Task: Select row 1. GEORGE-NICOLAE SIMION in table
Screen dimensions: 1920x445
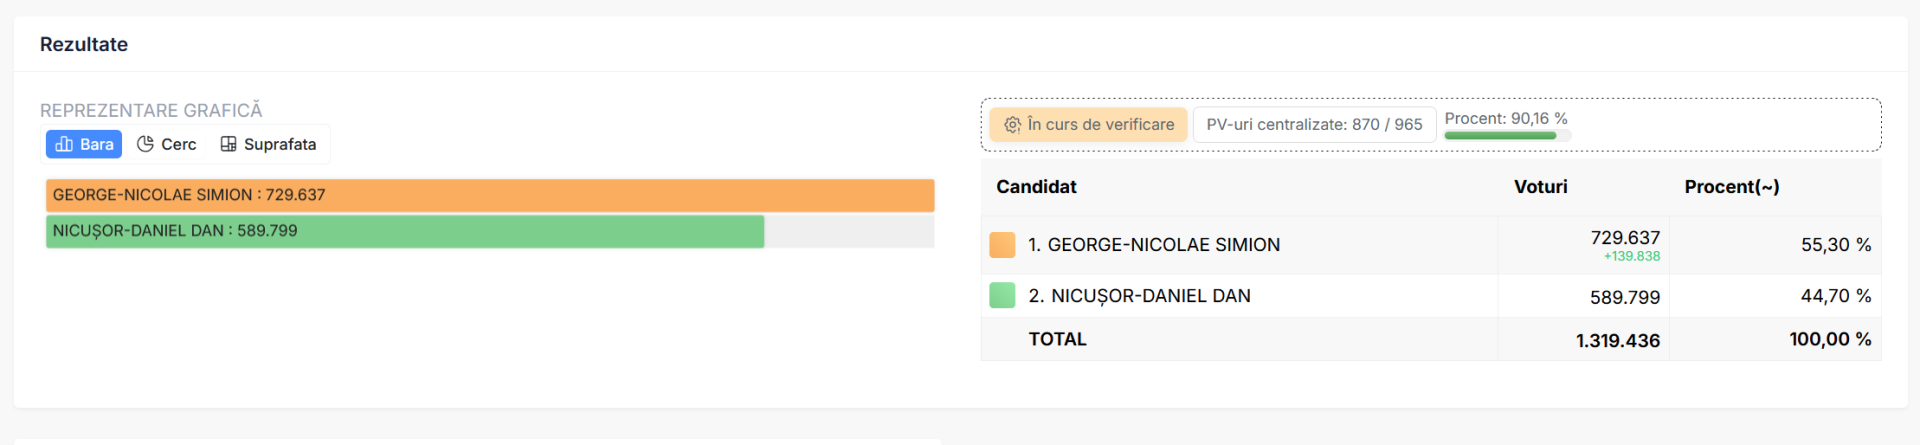Action: (1431, 245)
